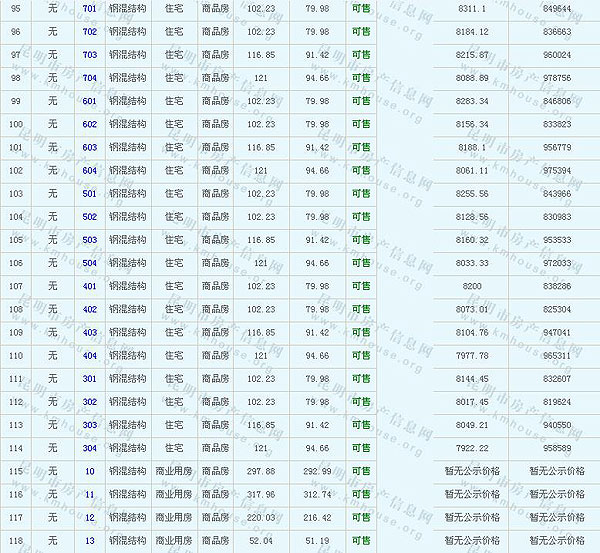Click the 297.88 area cell
This screenshot has height=553, width=600.
(x=260, y=471)
